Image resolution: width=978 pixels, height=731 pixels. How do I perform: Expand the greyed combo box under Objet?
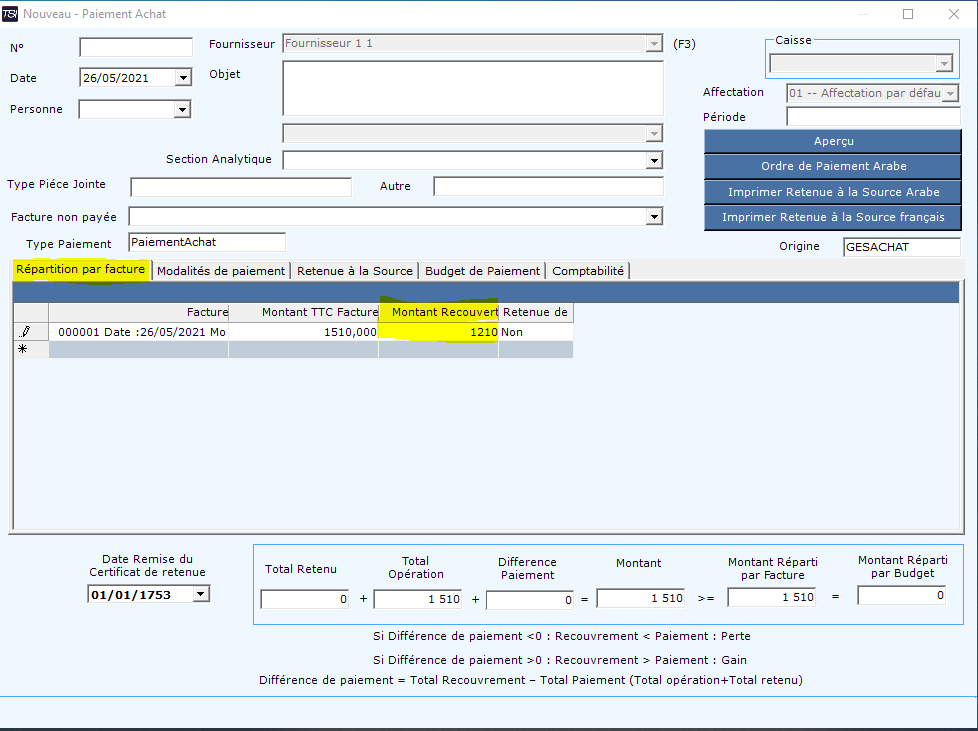[x=654, y=133]
